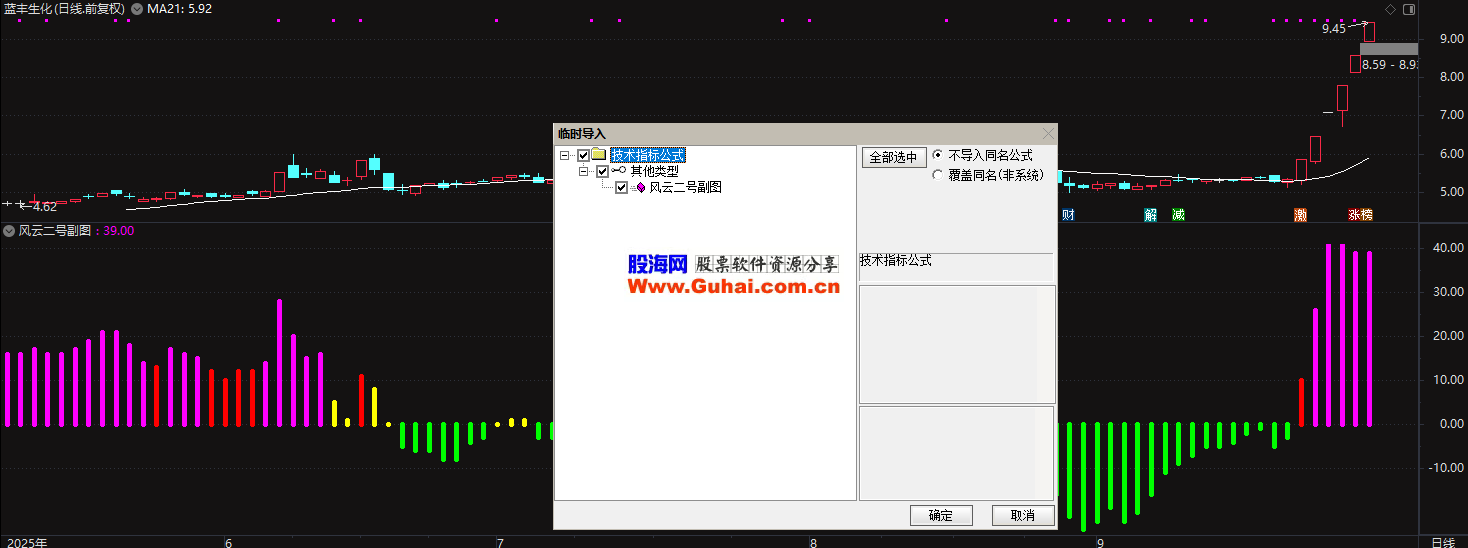Click the 解 event marker on chart
This screenshot has height=548, width=1468.
(1151, 214)
